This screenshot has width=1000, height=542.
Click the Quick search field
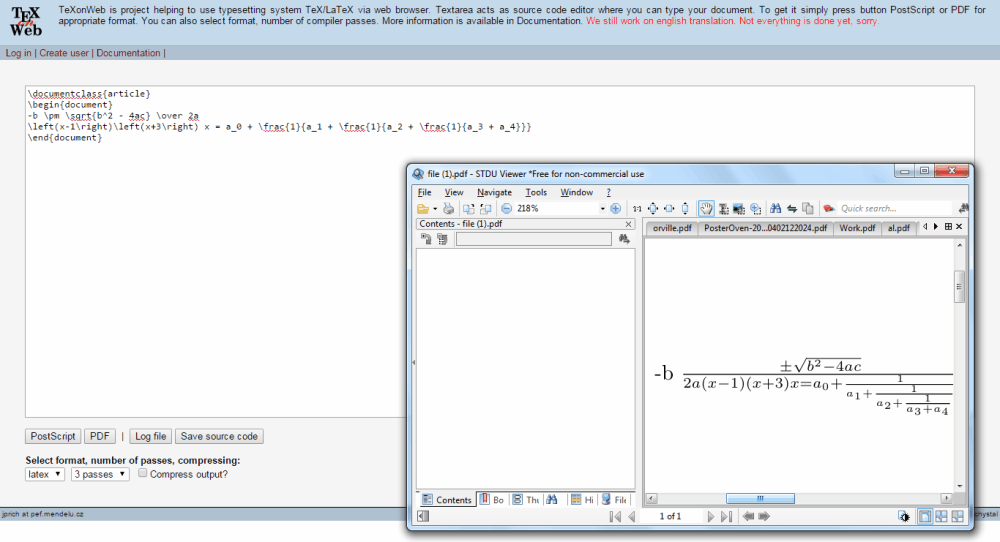coord(896,209)
